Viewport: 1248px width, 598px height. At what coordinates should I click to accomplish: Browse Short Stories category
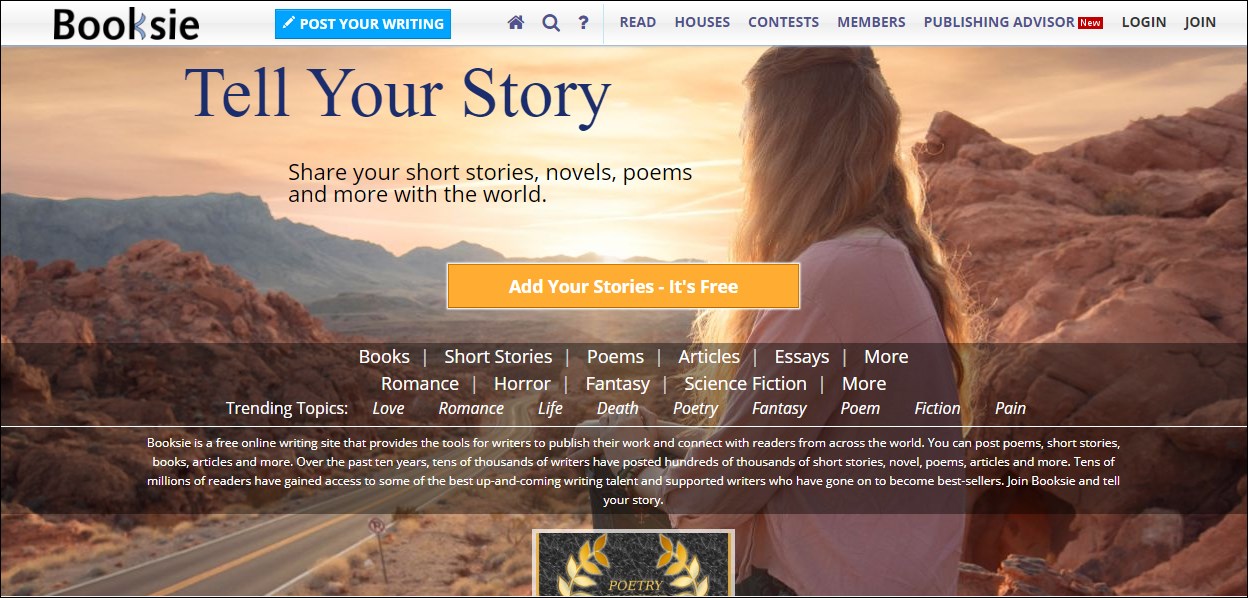coord(498,357)
